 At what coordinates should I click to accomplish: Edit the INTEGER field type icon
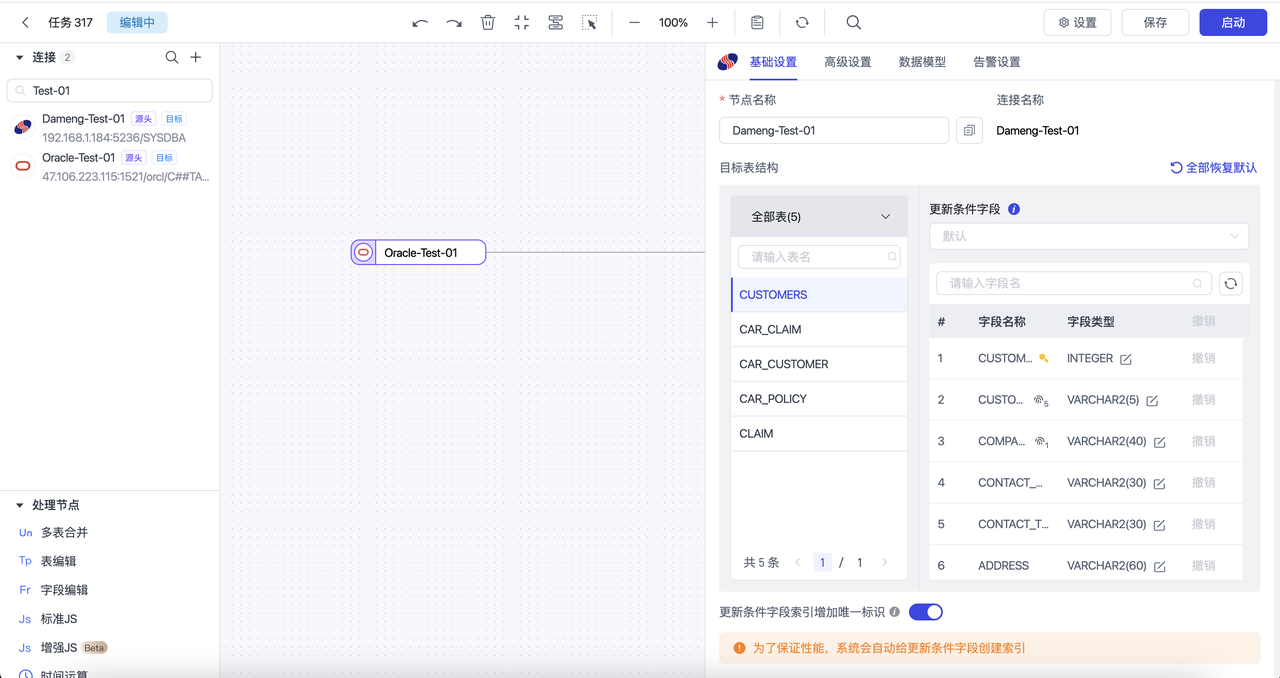(1126, 359)
